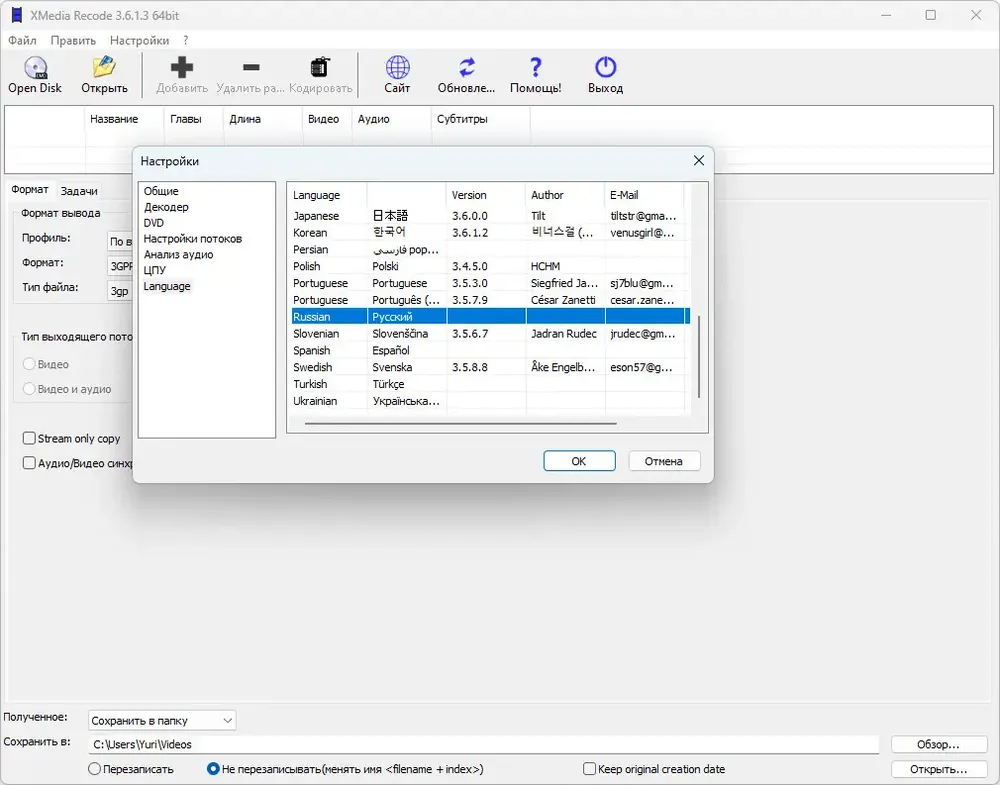This screenshot has width=1000, height=785.
Task: Confirm settings with OK button
Action: pos(579,461)
